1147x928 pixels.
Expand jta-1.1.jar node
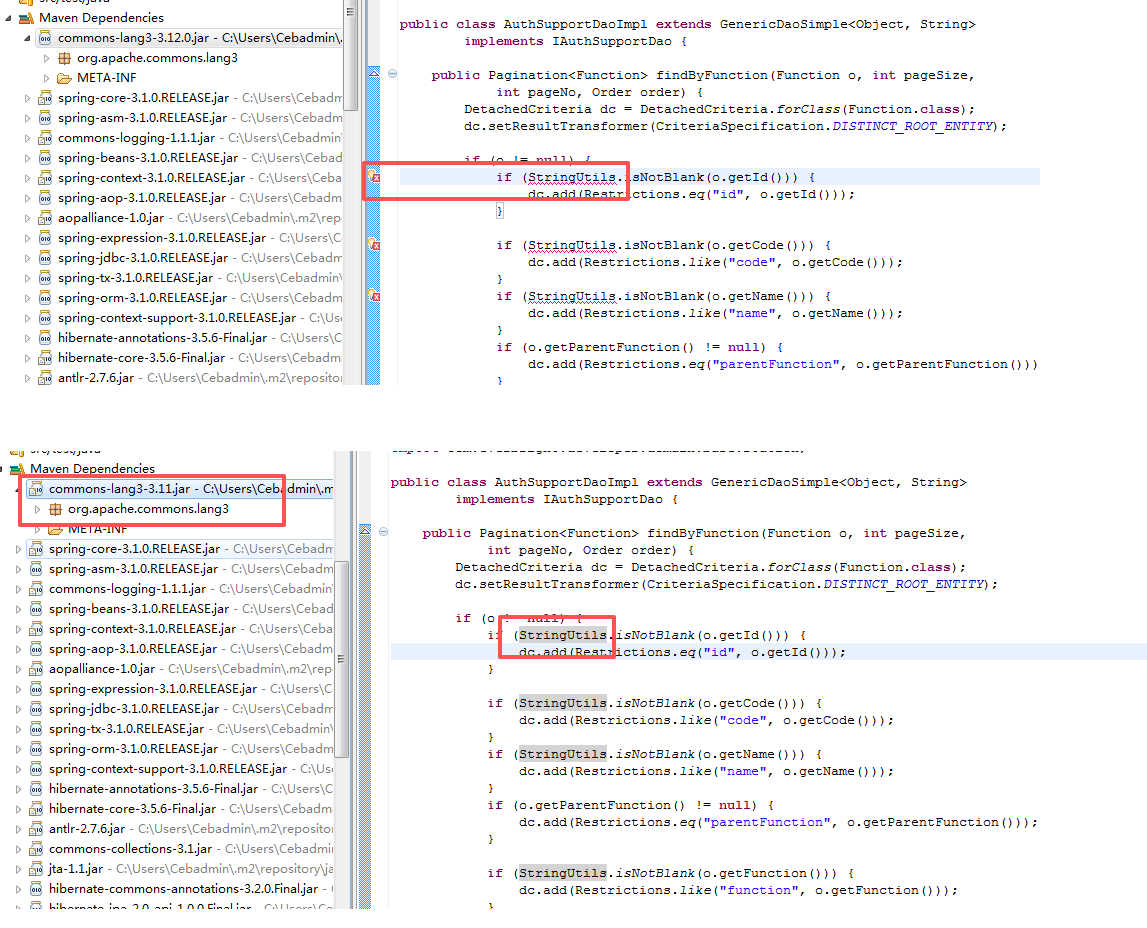point(18,869)
